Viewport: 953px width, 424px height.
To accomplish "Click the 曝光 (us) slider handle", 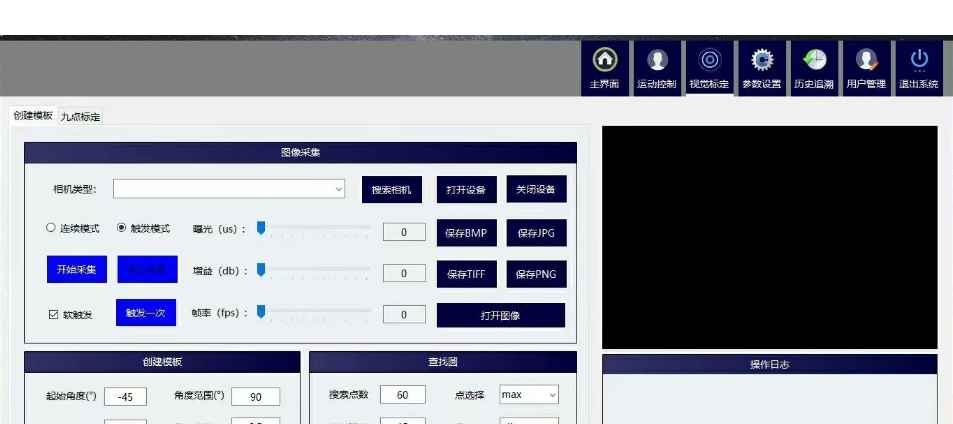I will point(261,228).
